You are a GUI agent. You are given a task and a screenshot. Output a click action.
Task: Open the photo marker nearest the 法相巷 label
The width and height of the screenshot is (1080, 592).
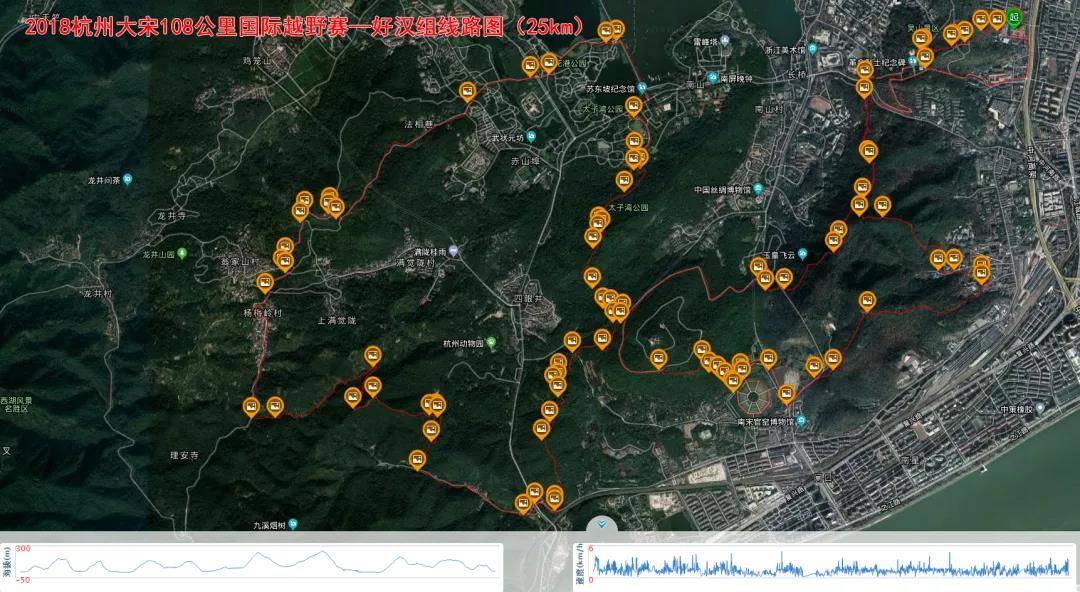pos(468,92)
